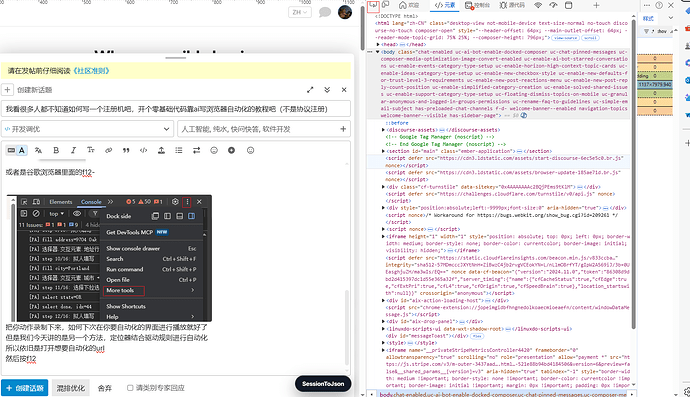The height and width of the screenshot is (397, 690).
Task: Switch to the DevTools 源代码 sources tab
Action: pyautogui.click(x=512, y=5)
